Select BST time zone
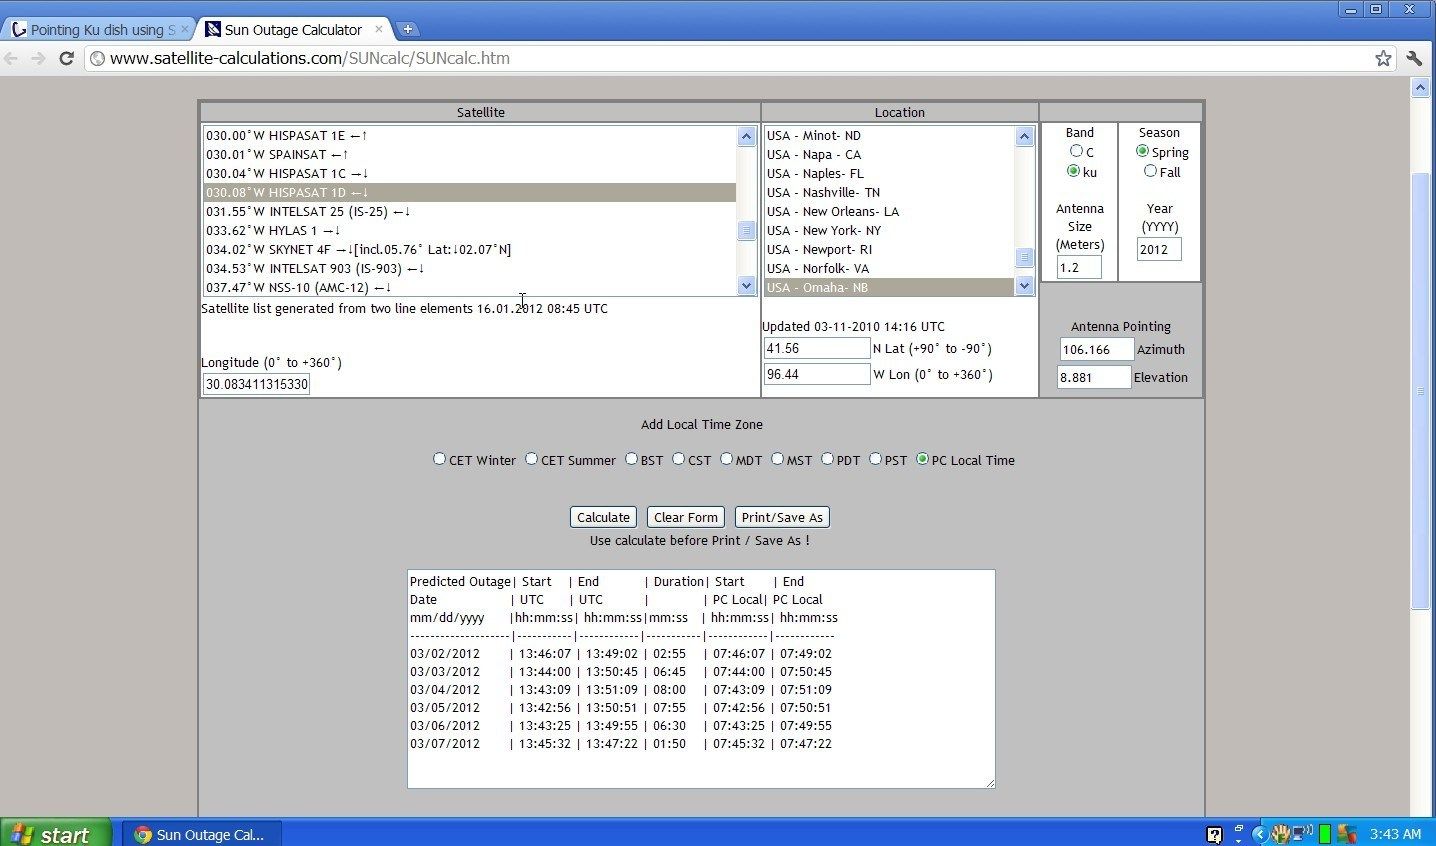The image size is (1436, 846). [631, 459]
